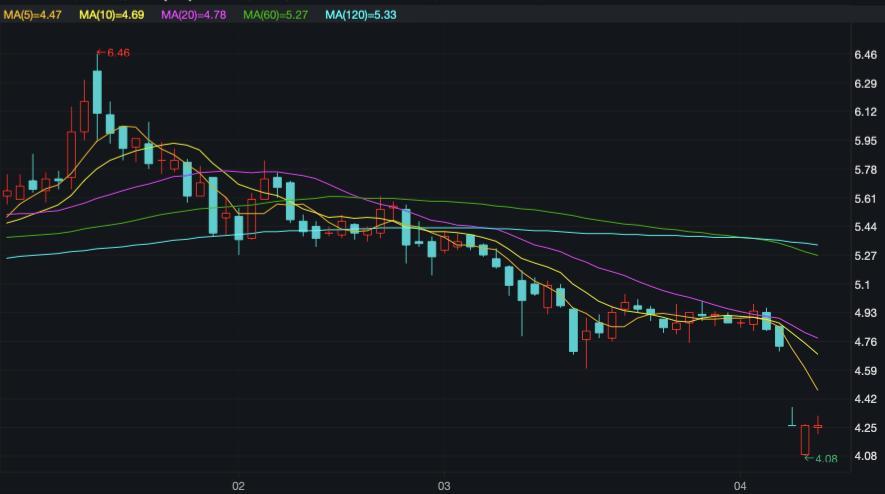
Task: Click the 4.59 level on the price axis
Action: [x=865, y=371]
